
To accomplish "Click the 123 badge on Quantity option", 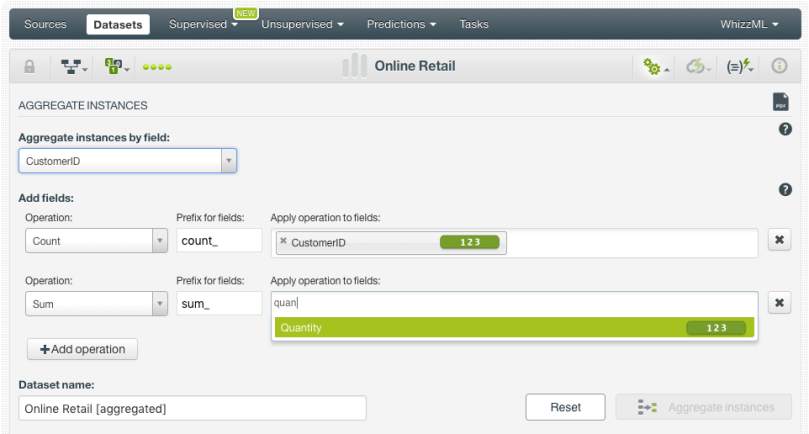I will [x=716, y=328].
